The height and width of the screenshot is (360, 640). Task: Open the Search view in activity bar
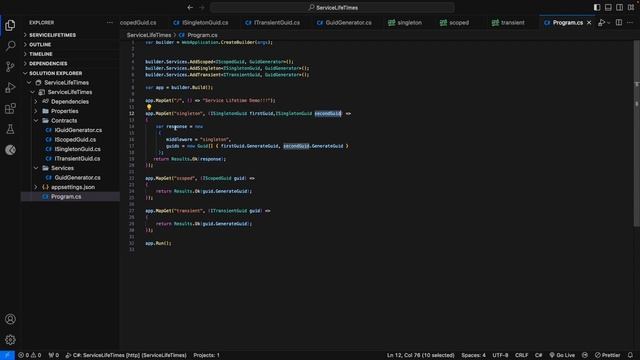10,46
